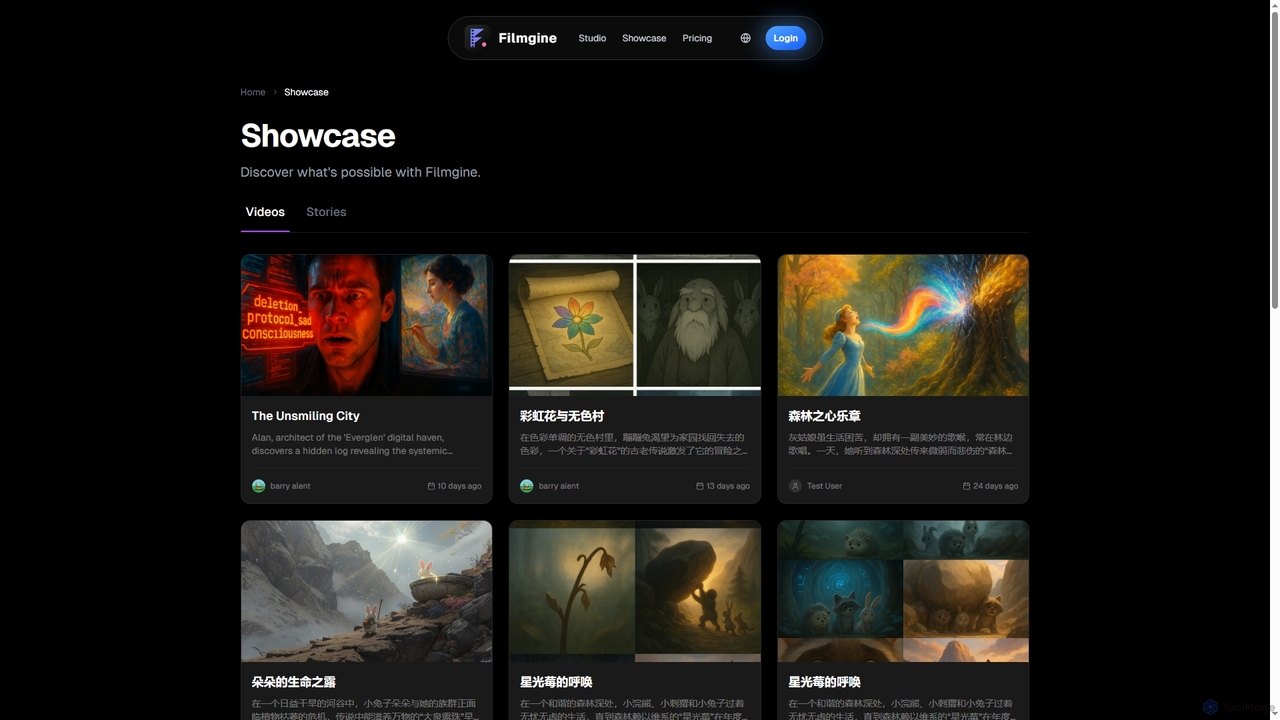Click the Showcase breadcrumb item

tap(306, 92)
